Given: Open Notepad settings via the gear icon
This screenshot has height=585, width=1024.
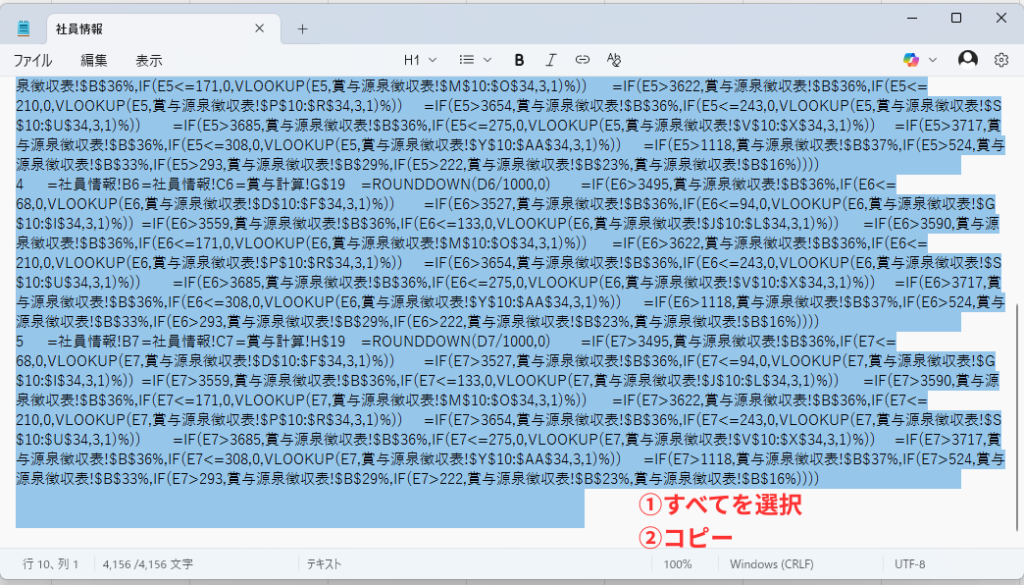Looking at the screenshot, I should [1001, 60].
